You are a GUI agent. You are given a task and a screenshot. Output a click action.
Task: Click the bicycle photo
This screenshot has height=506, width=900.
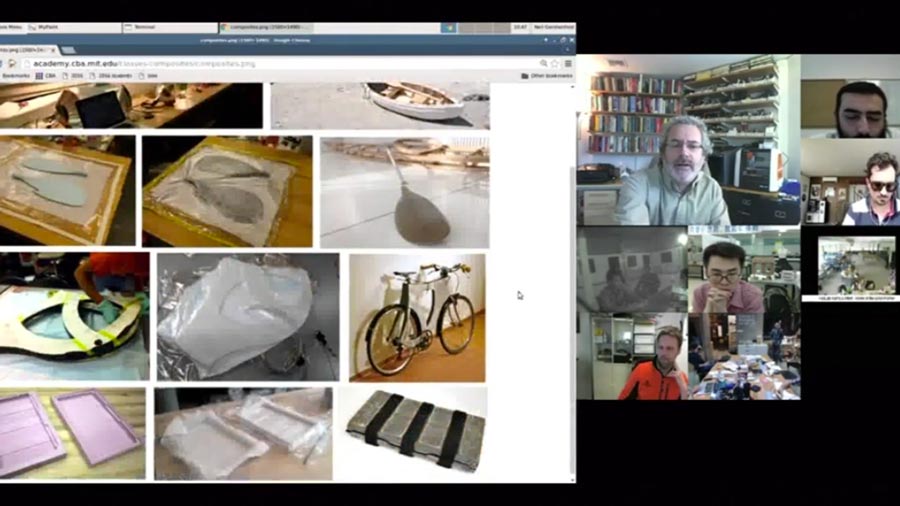point(417,318)
